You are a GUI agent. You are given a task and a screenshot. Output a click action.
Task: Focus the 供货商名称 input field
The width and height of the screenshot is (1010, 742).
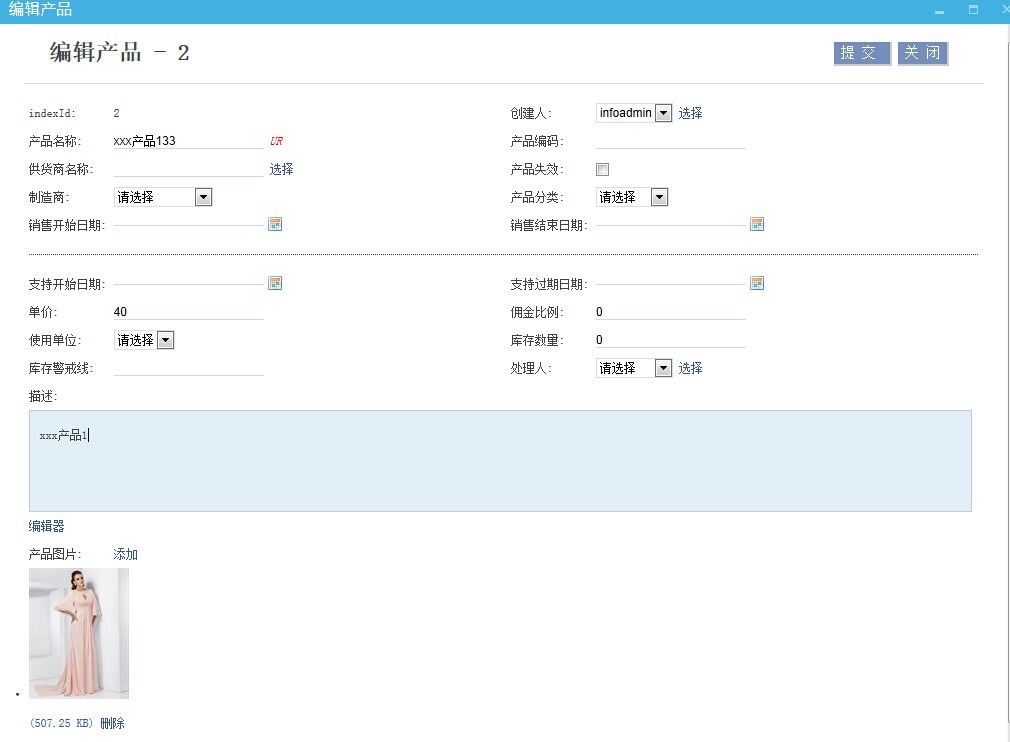pyautogui.click(x=189, y=169)
